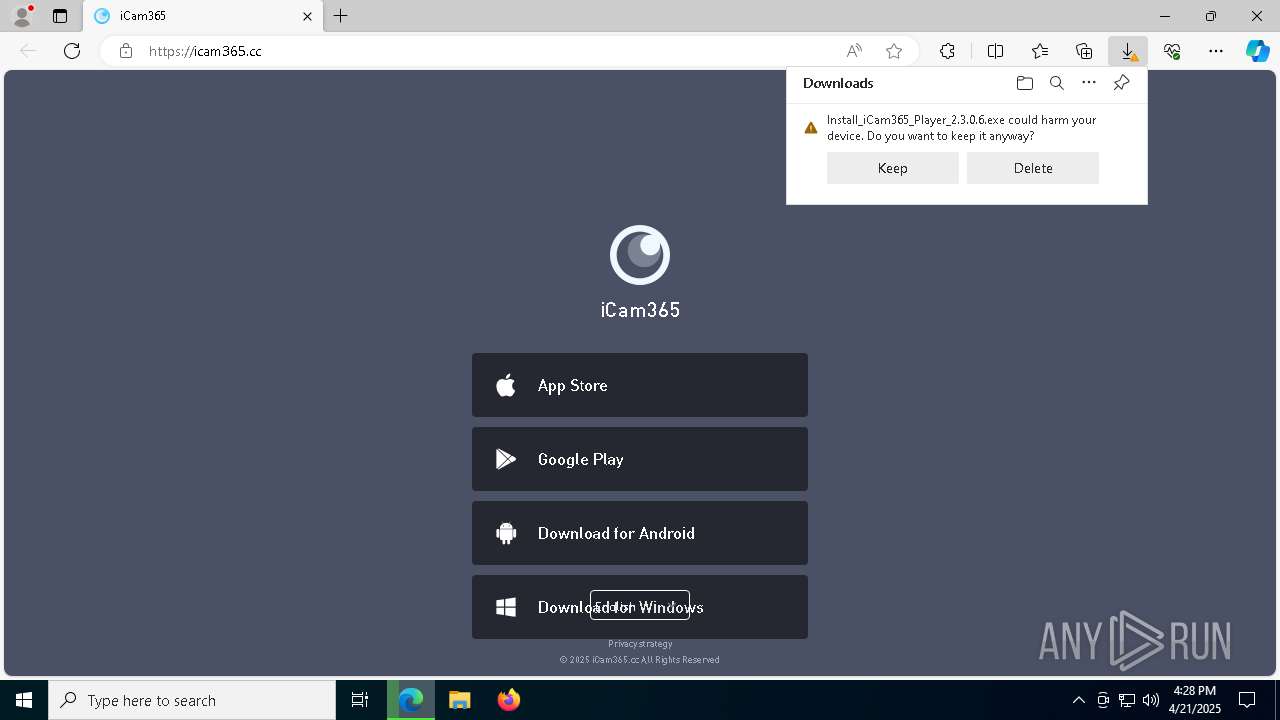Open more options in Downloads panel
The width and height of the screenshot is (1280, 720).
click(x=1089, y=83)
